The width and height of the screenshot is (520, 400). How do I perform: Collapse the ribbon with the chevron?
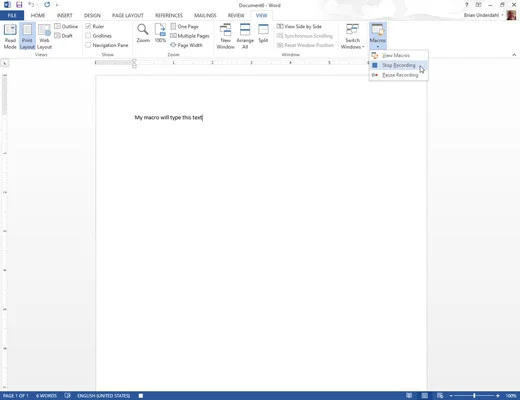514,55
